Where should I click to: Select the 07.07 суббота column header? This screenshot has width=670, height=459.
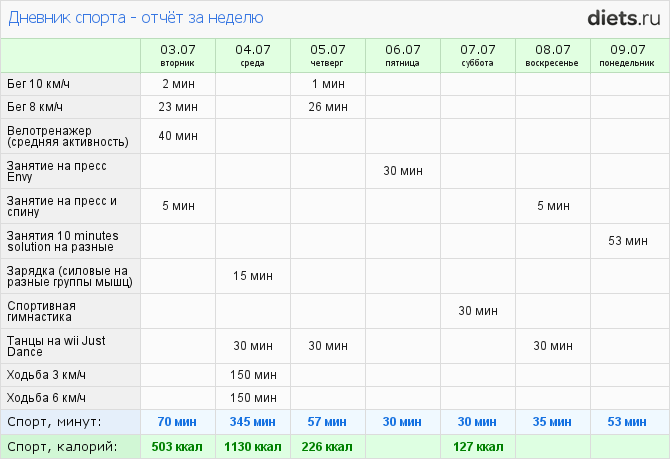click(x=477, y=54)
